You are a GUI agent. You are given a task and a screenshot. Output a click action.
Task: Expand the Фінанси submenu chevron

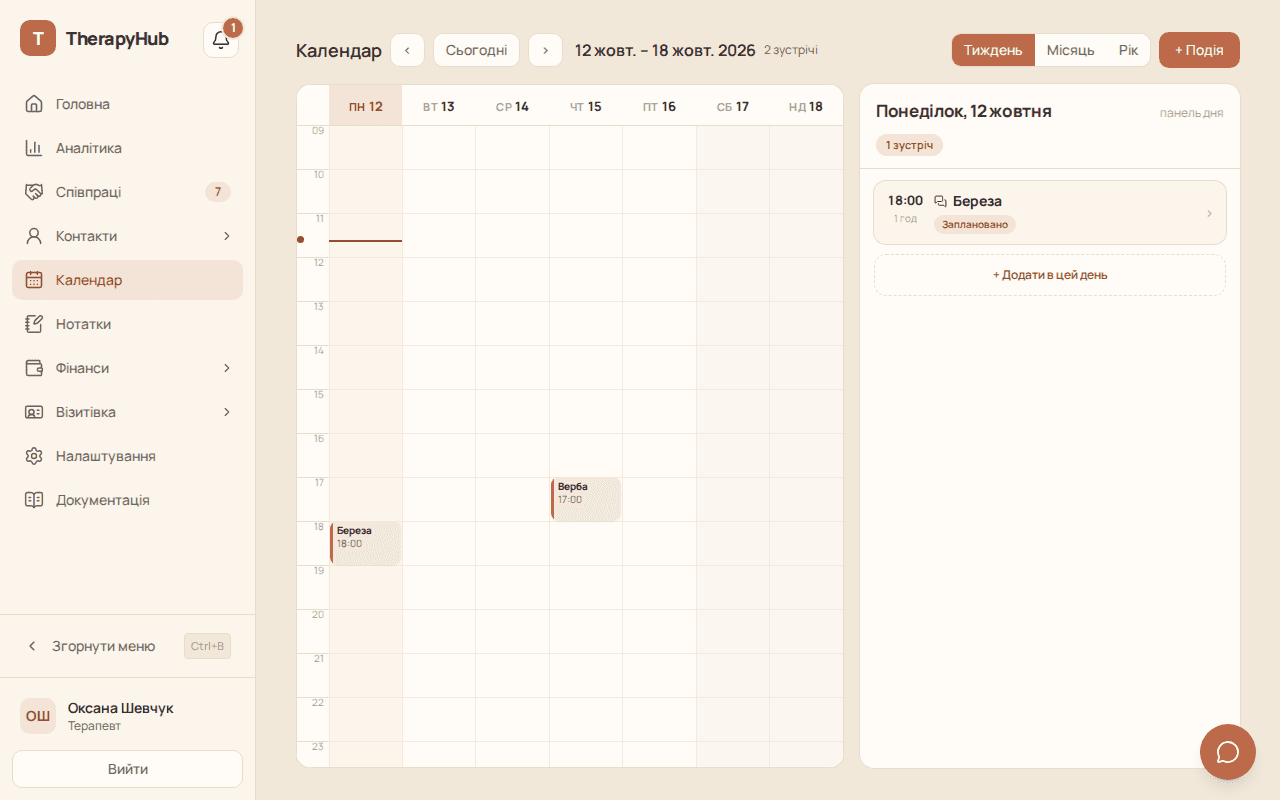(x=227, y=368)
